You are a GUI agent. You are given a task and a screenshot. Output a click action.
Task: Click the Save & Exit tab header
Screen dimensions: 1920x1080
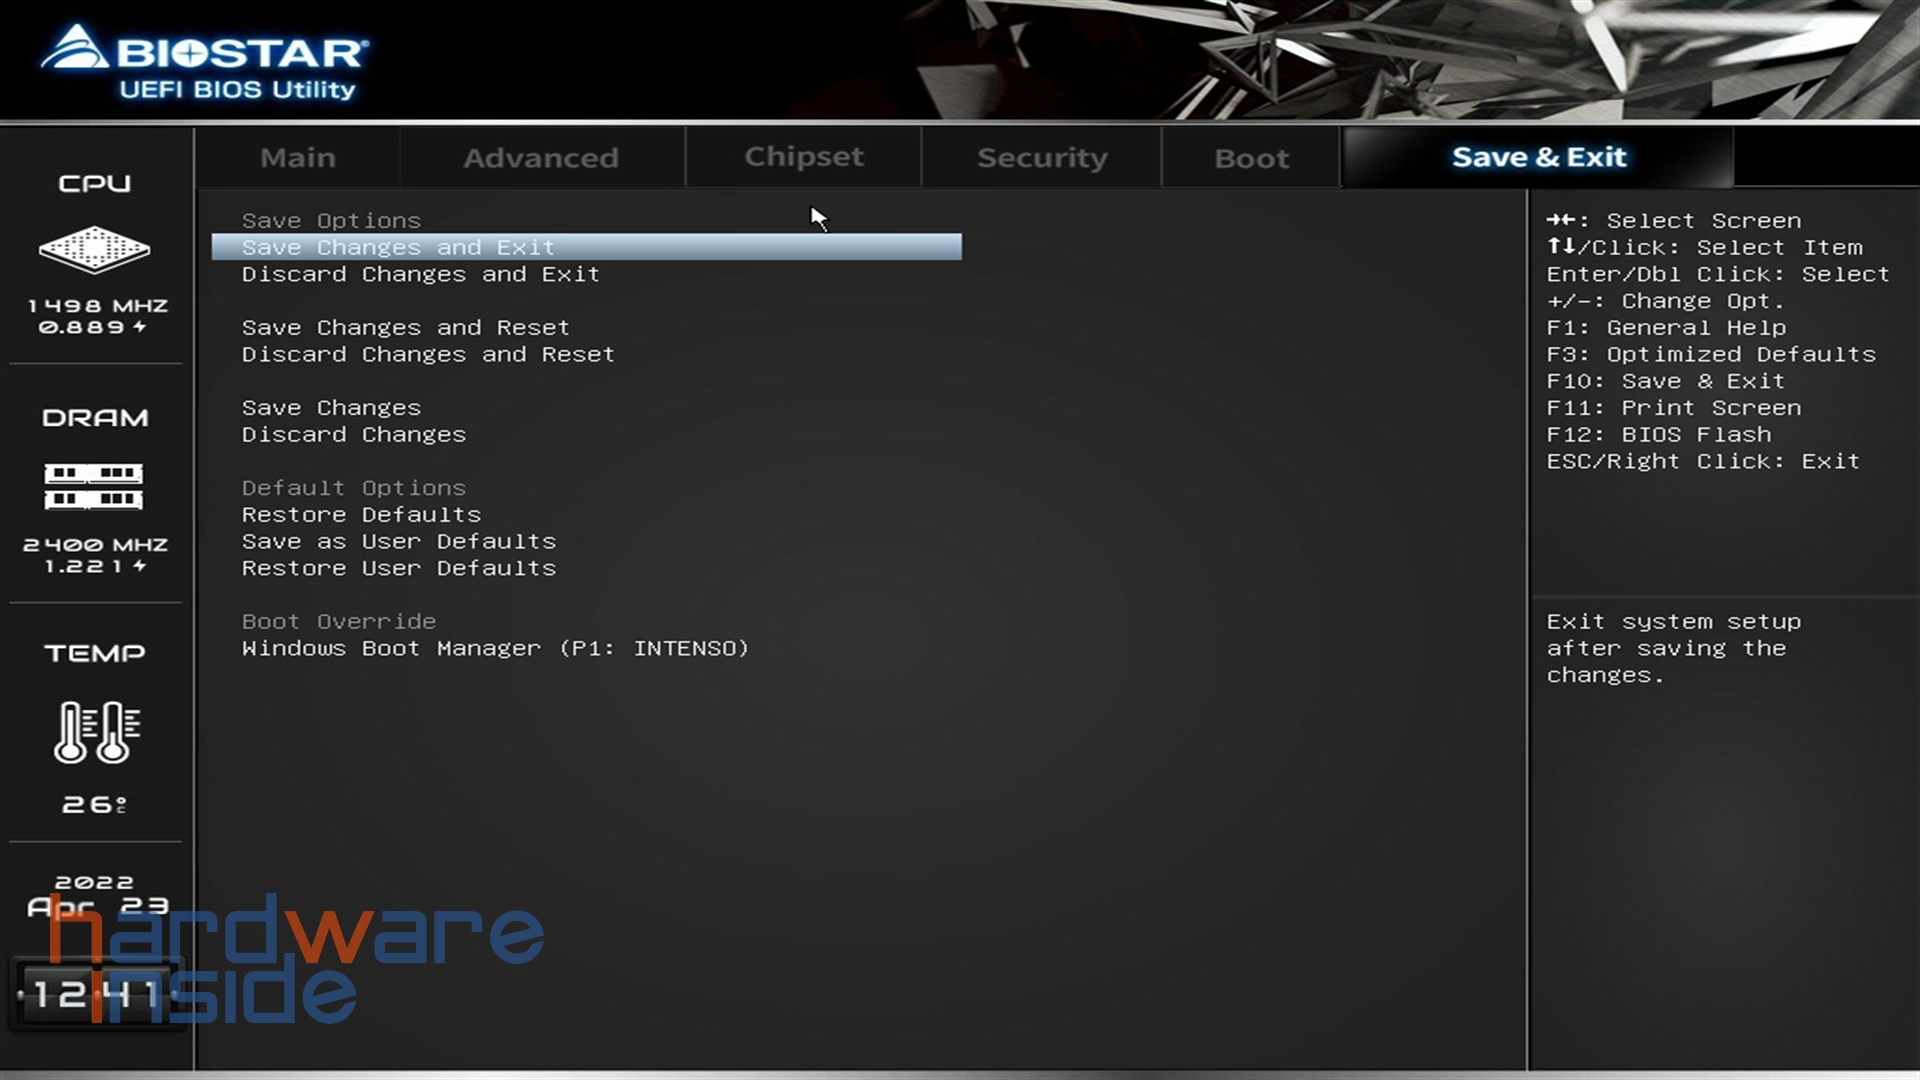coord(1539,157)
